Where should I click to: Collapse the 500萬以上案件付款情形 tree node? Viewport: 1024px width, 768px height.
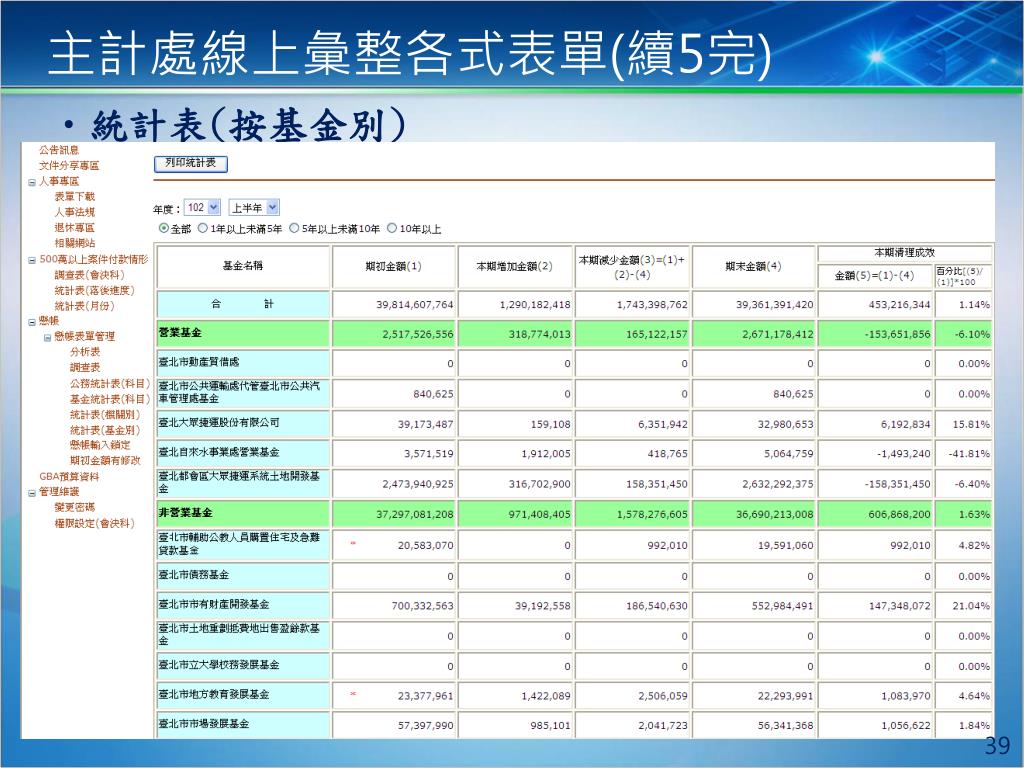[31, 260]
